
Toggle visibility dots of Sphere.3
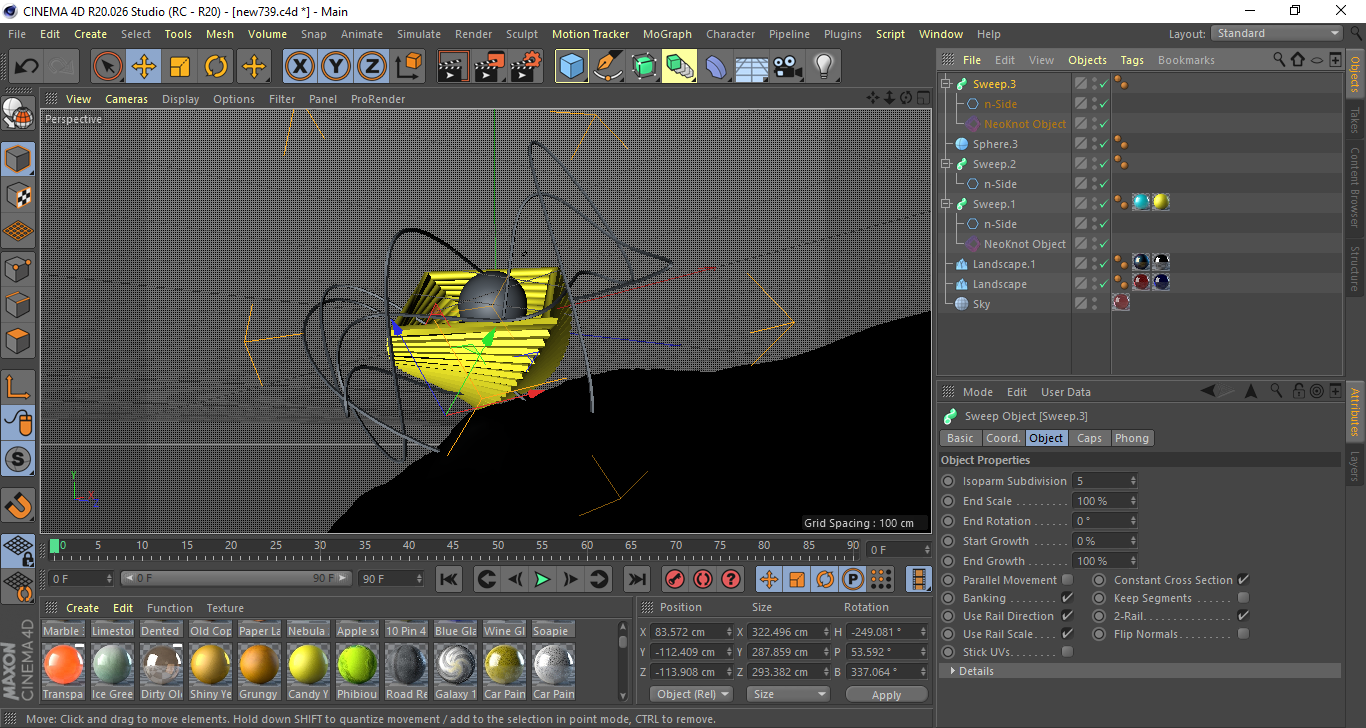[1094, 144]
